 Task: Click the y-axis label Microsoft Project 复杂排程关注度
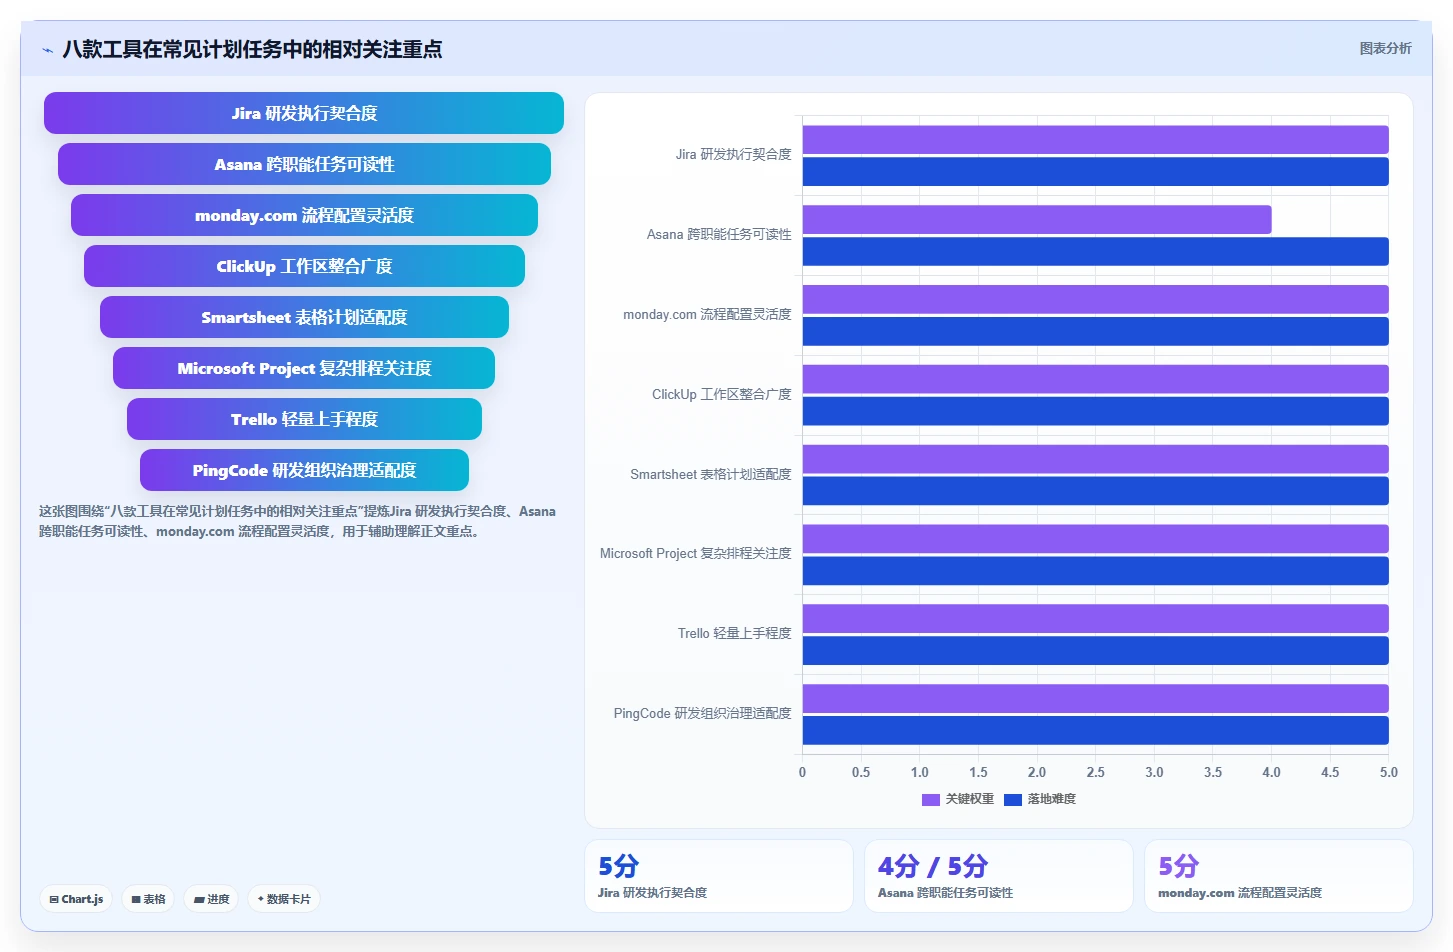click(696, 554)
